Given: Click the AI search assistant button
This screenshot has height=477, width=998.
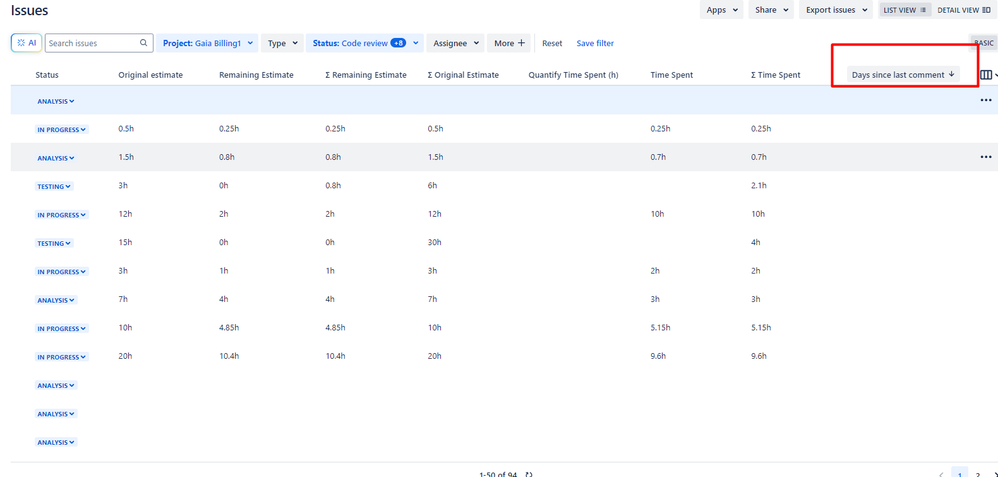Looking at the screenshot, I should 27,43.
